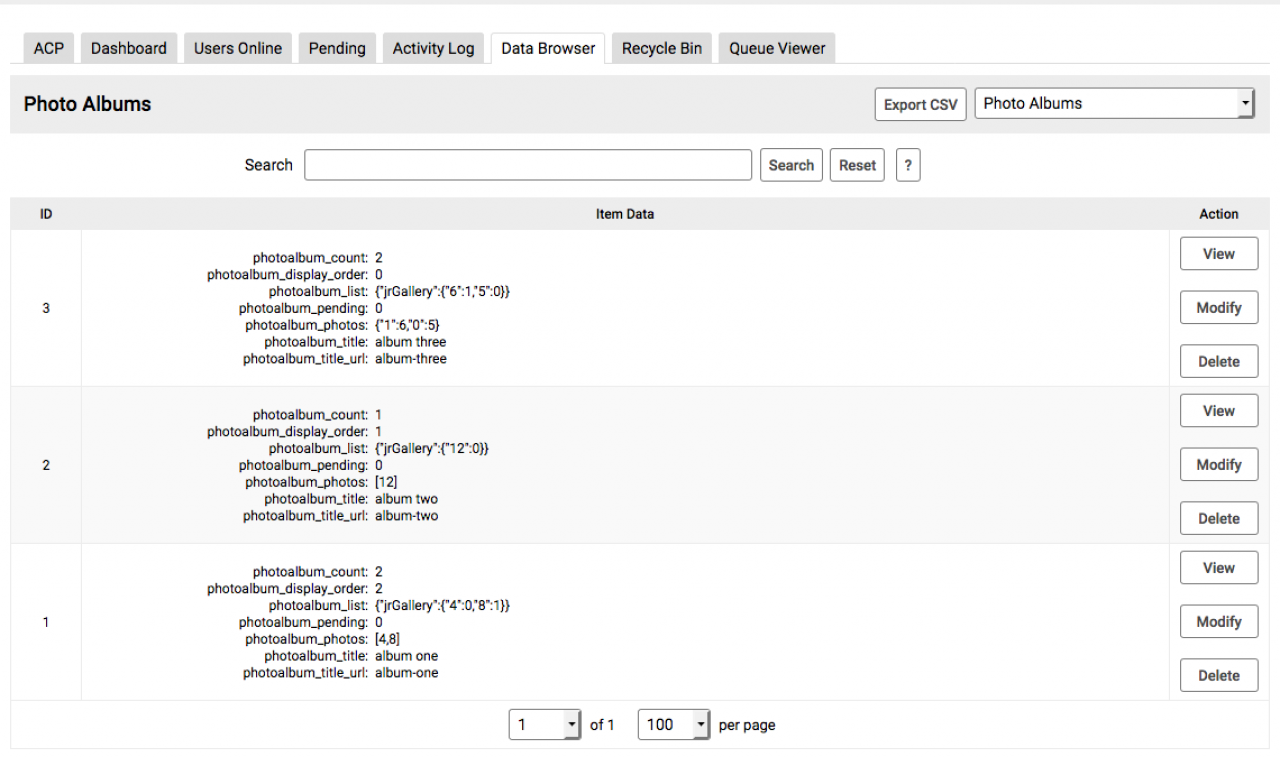Open the 100 per page dropdown
This screenshot has height=757, width=1280.
point(673,725)
